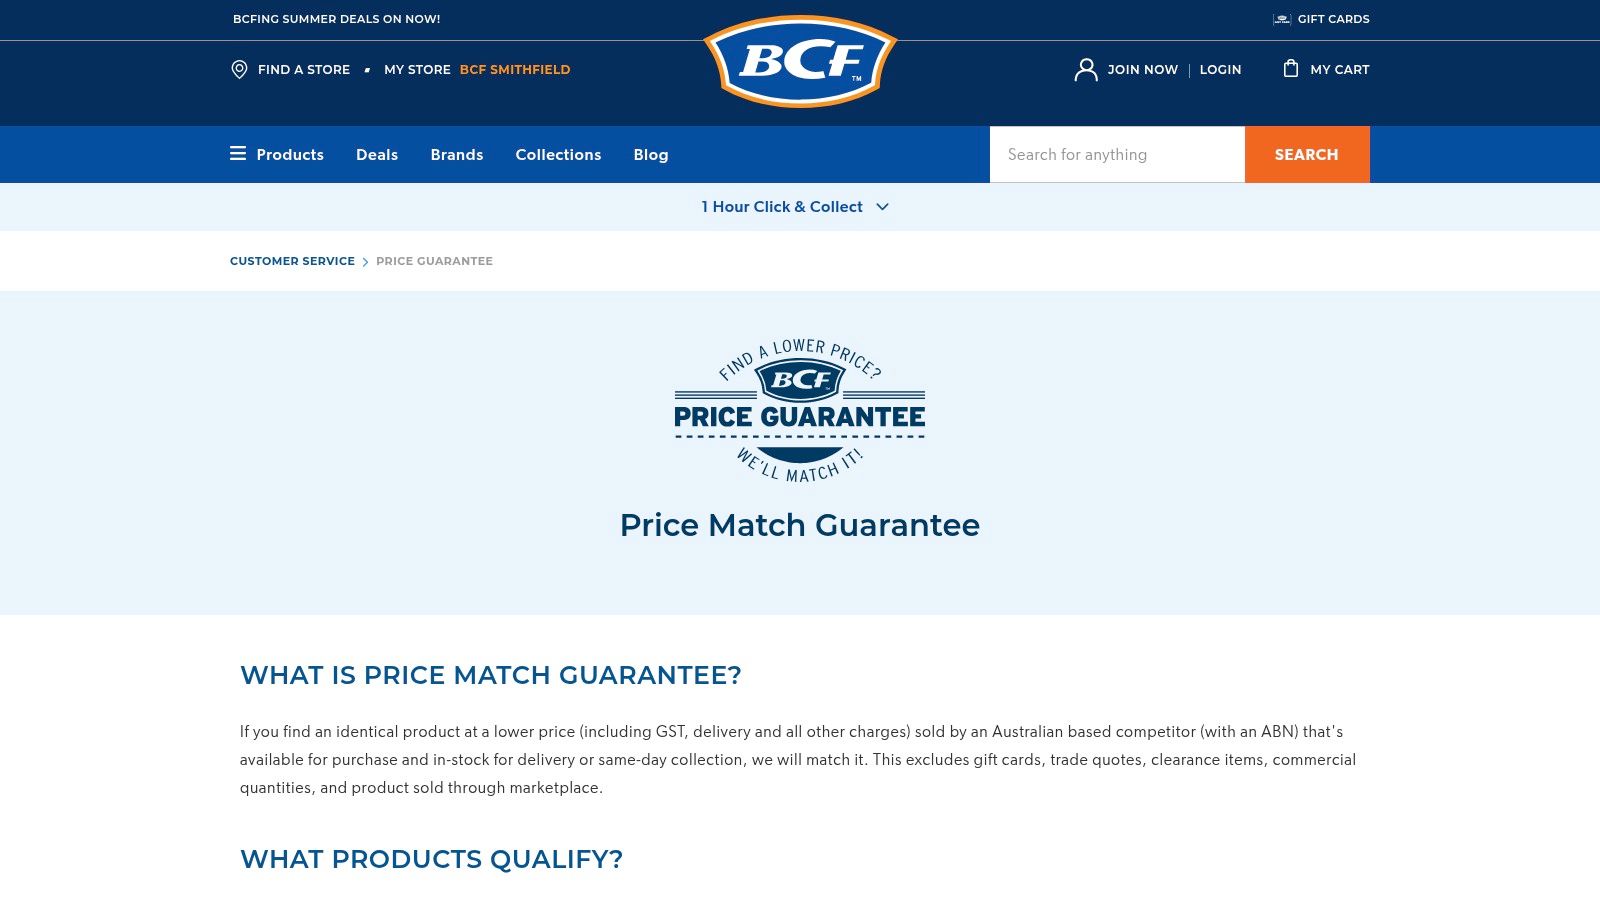1600x900 pixels.
Task: Open the Blog page
Action: (x=651, y=155)
